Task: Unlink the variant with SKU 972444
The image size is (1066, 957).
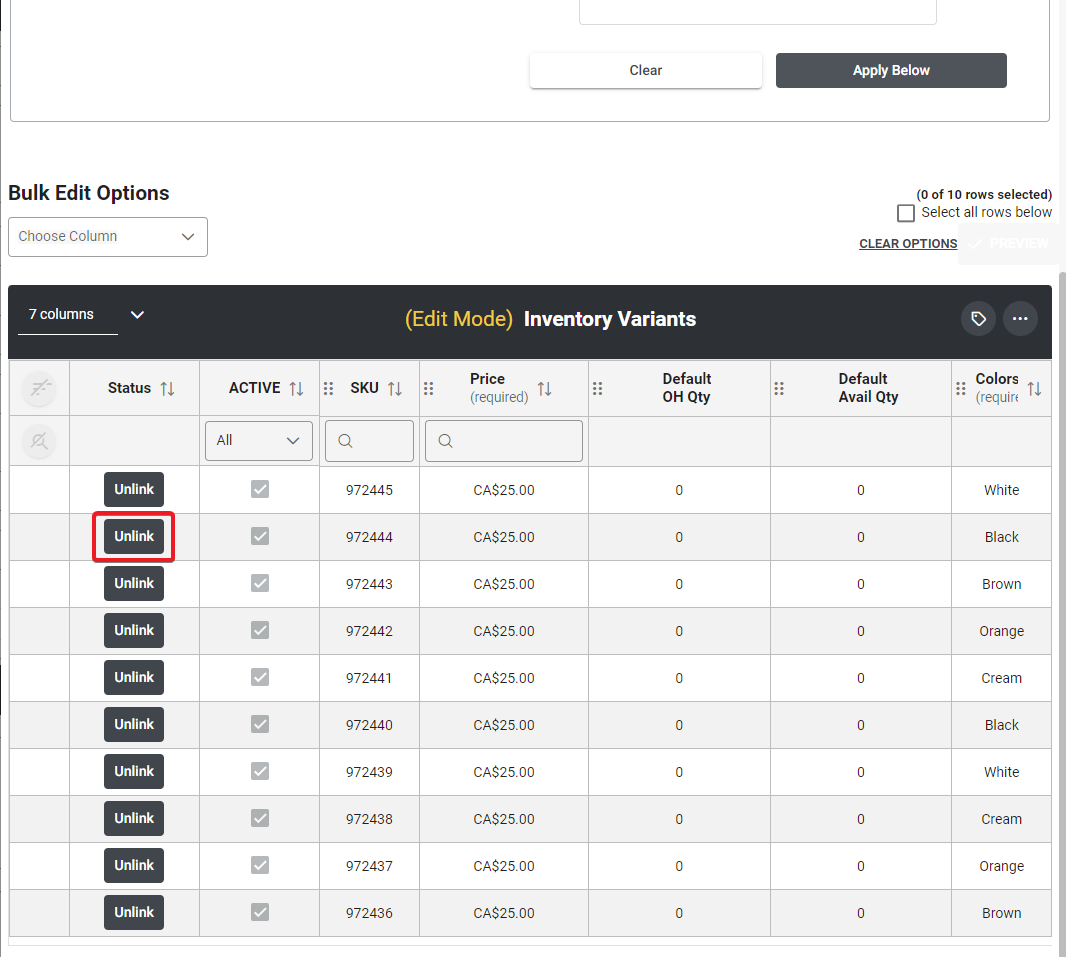Action: 134,537
